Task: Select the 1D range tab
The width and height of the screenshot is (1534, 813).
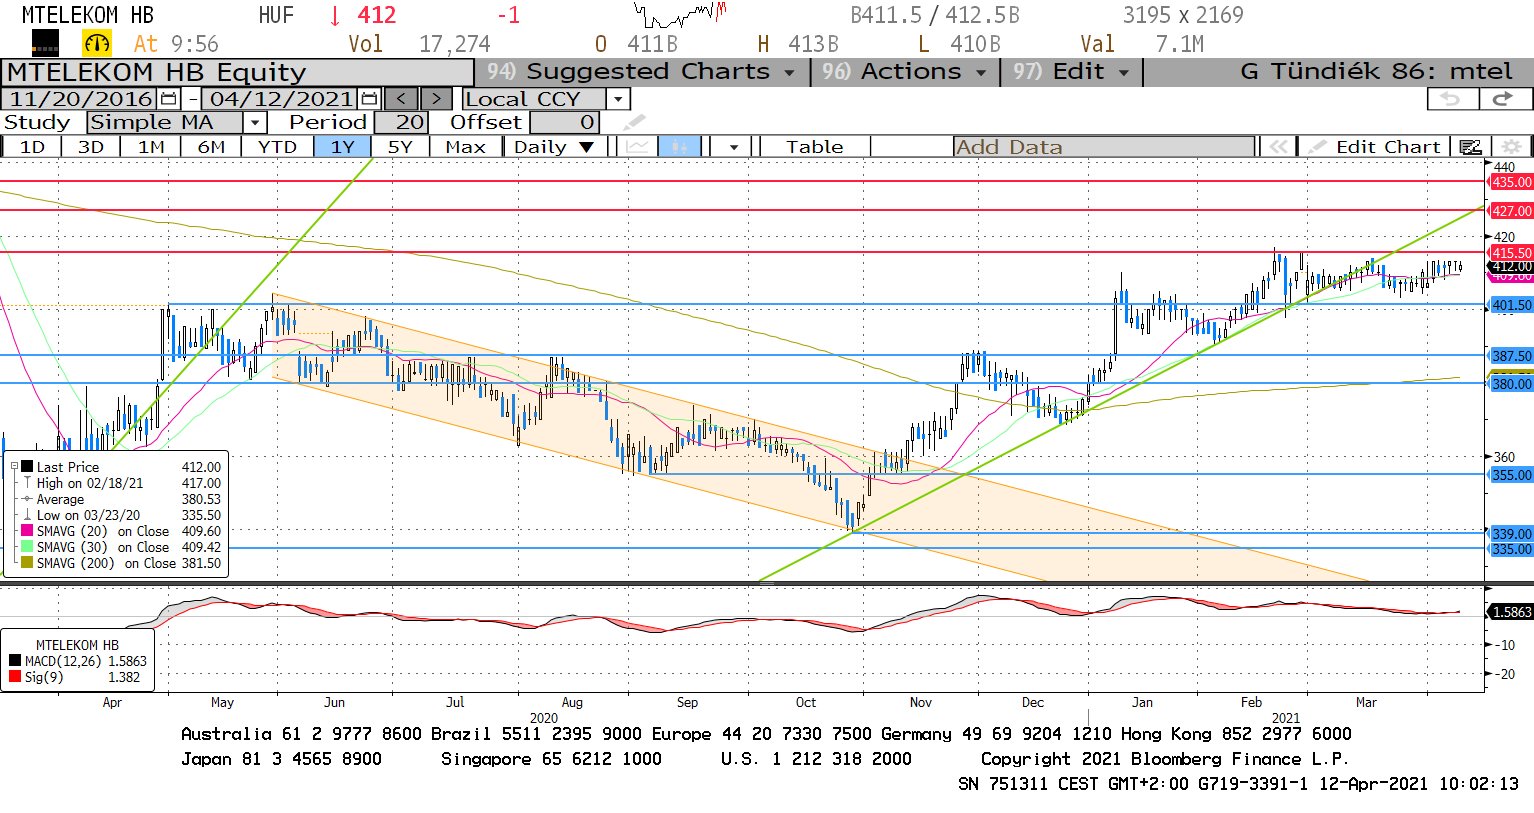Action: tap(32, 147)
